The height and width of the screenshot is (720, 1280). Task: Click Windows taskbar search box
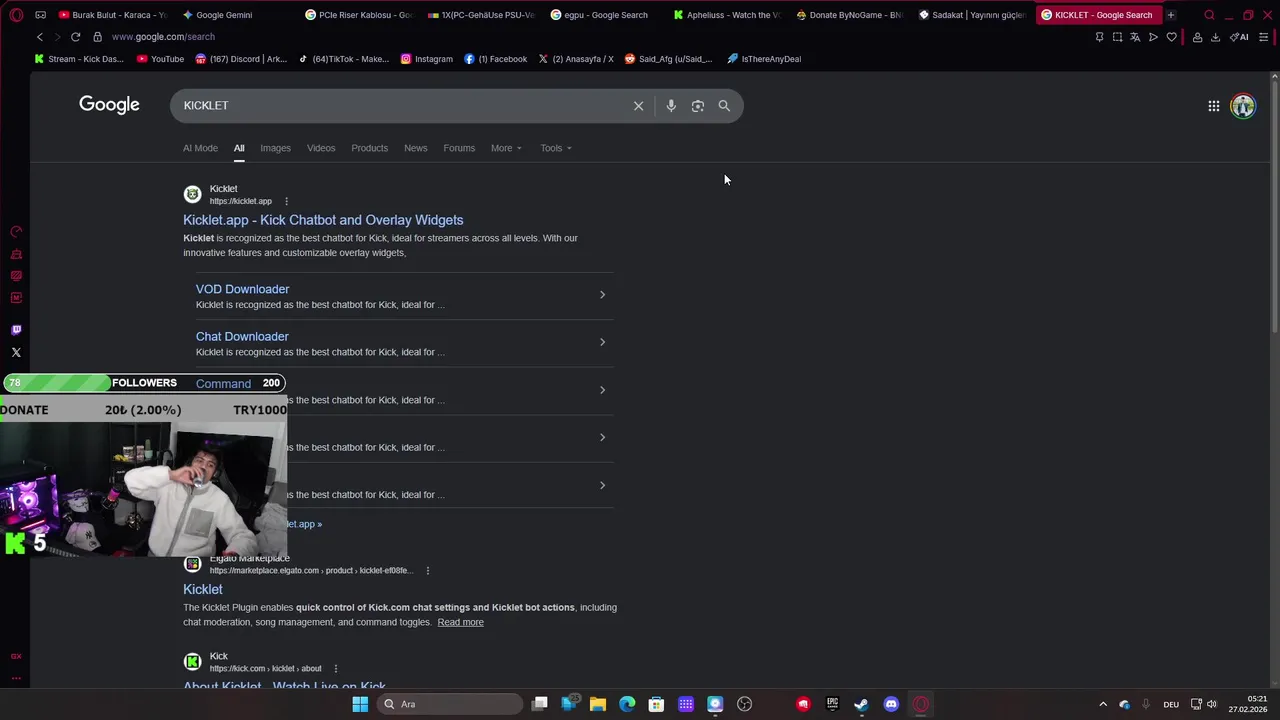(450, 704)
